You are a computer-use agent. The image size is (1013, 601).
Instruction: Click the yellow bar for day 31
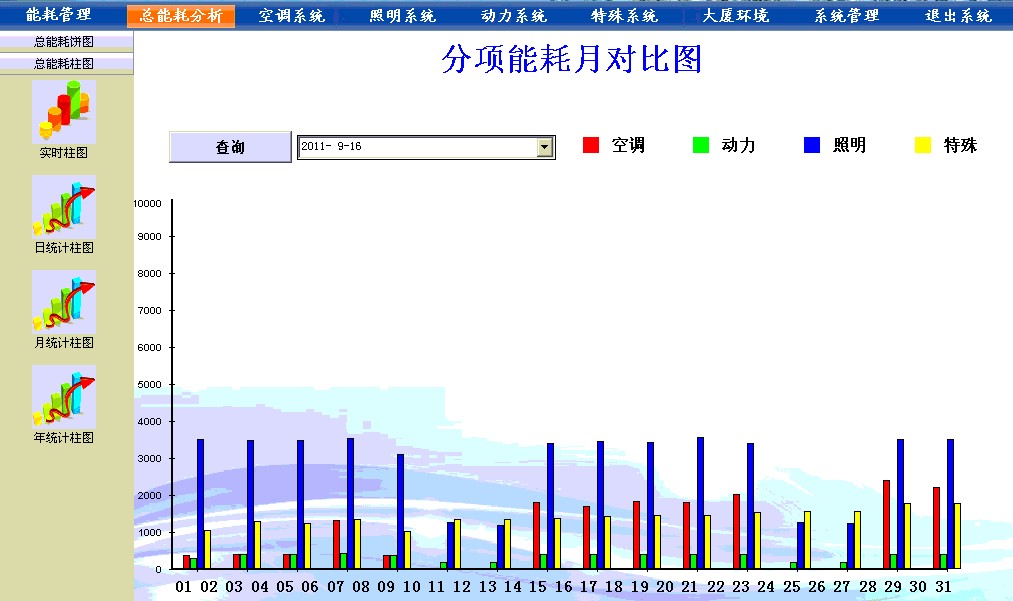[957, 536]
